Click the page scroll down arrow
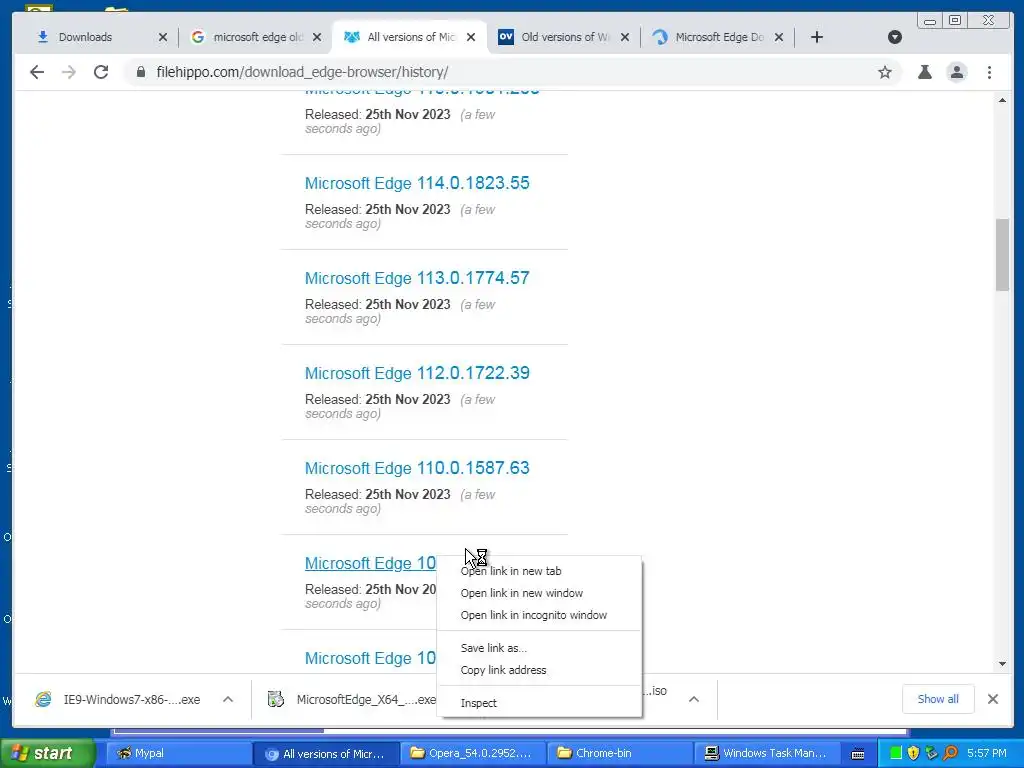 1002,664
